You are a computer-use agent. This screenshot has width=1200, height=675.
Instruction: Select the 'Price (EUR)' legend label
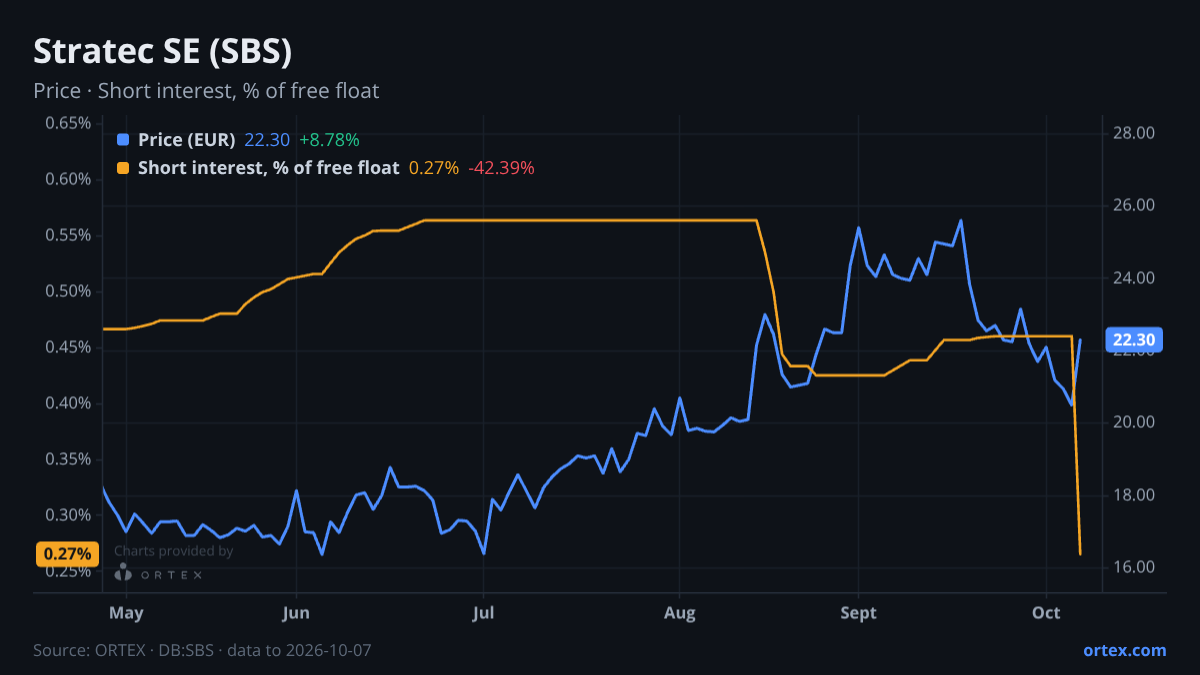click(x=187, y=140)
